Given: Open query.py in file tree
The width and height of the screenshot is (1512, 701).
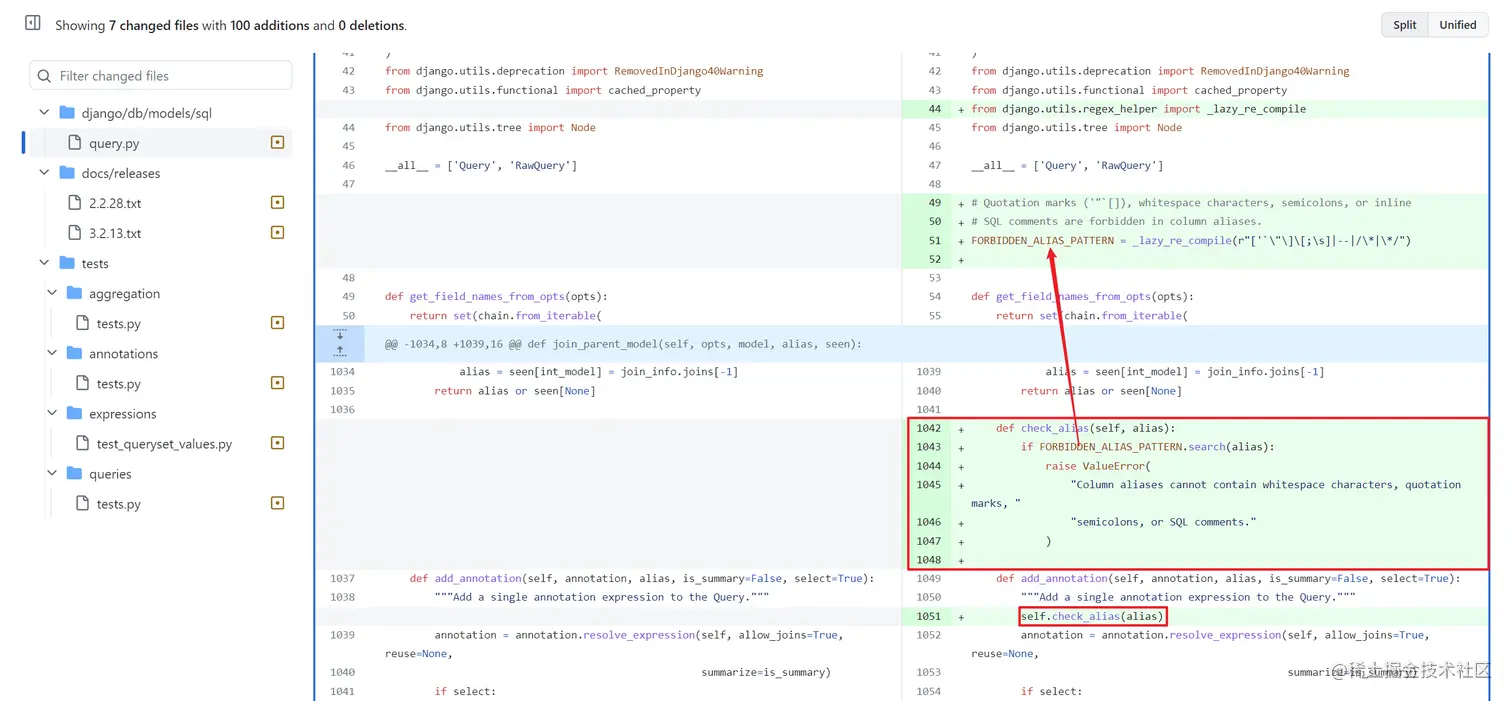Looking at the screenshot, I should tap(114, 143).
